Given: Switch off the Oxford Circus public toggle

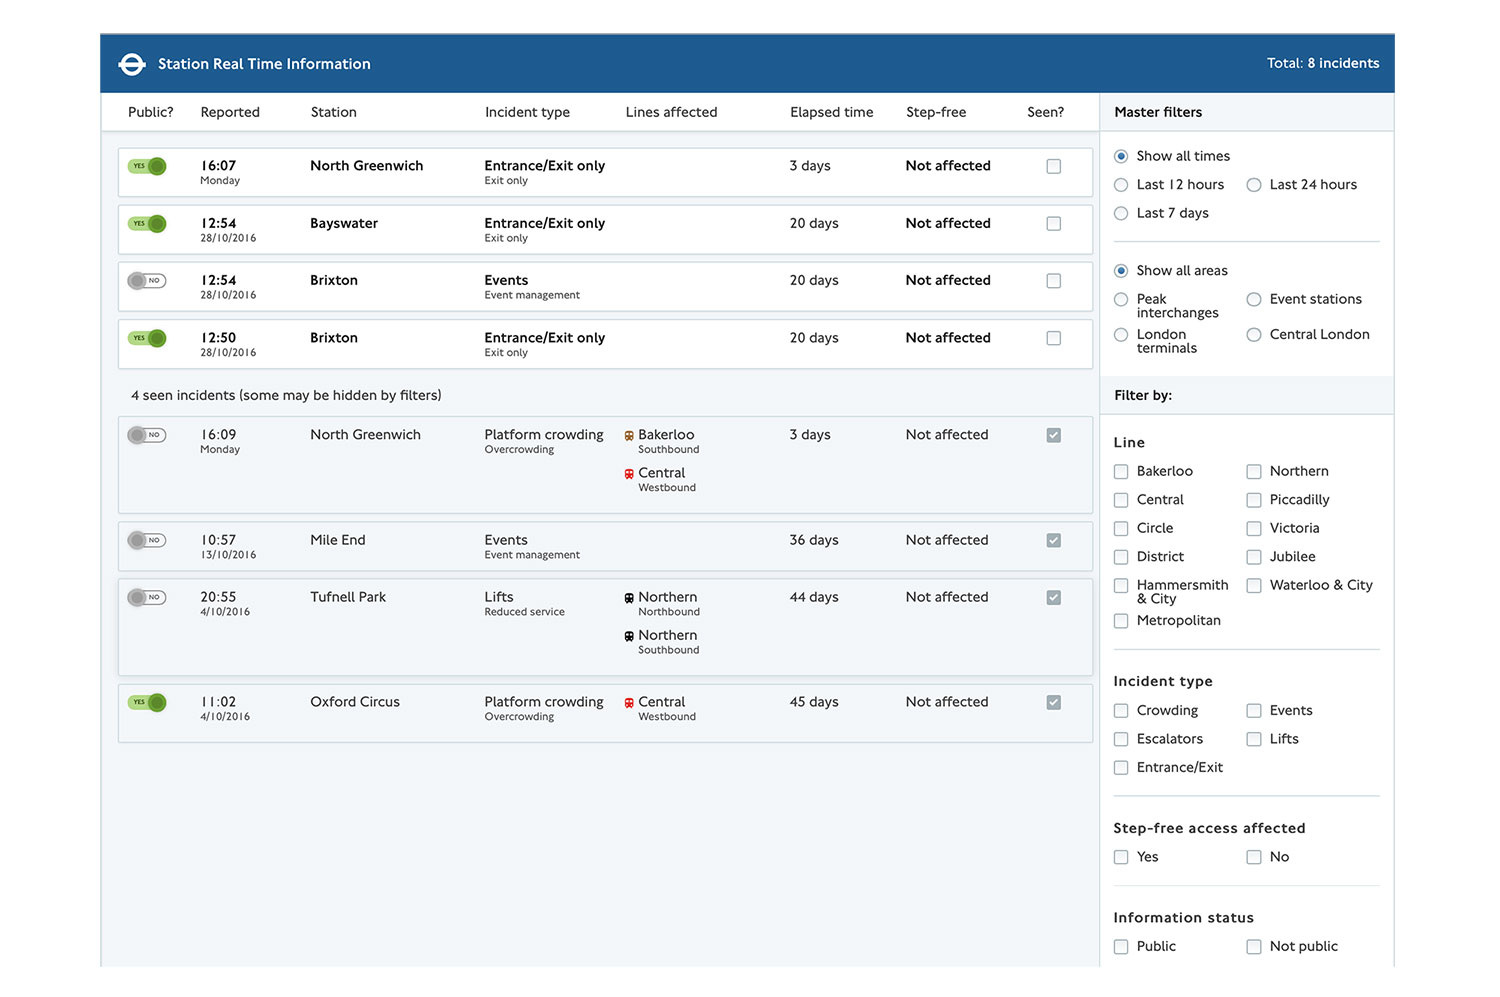Looking at the screenshot, I should [x=147, y=702].
